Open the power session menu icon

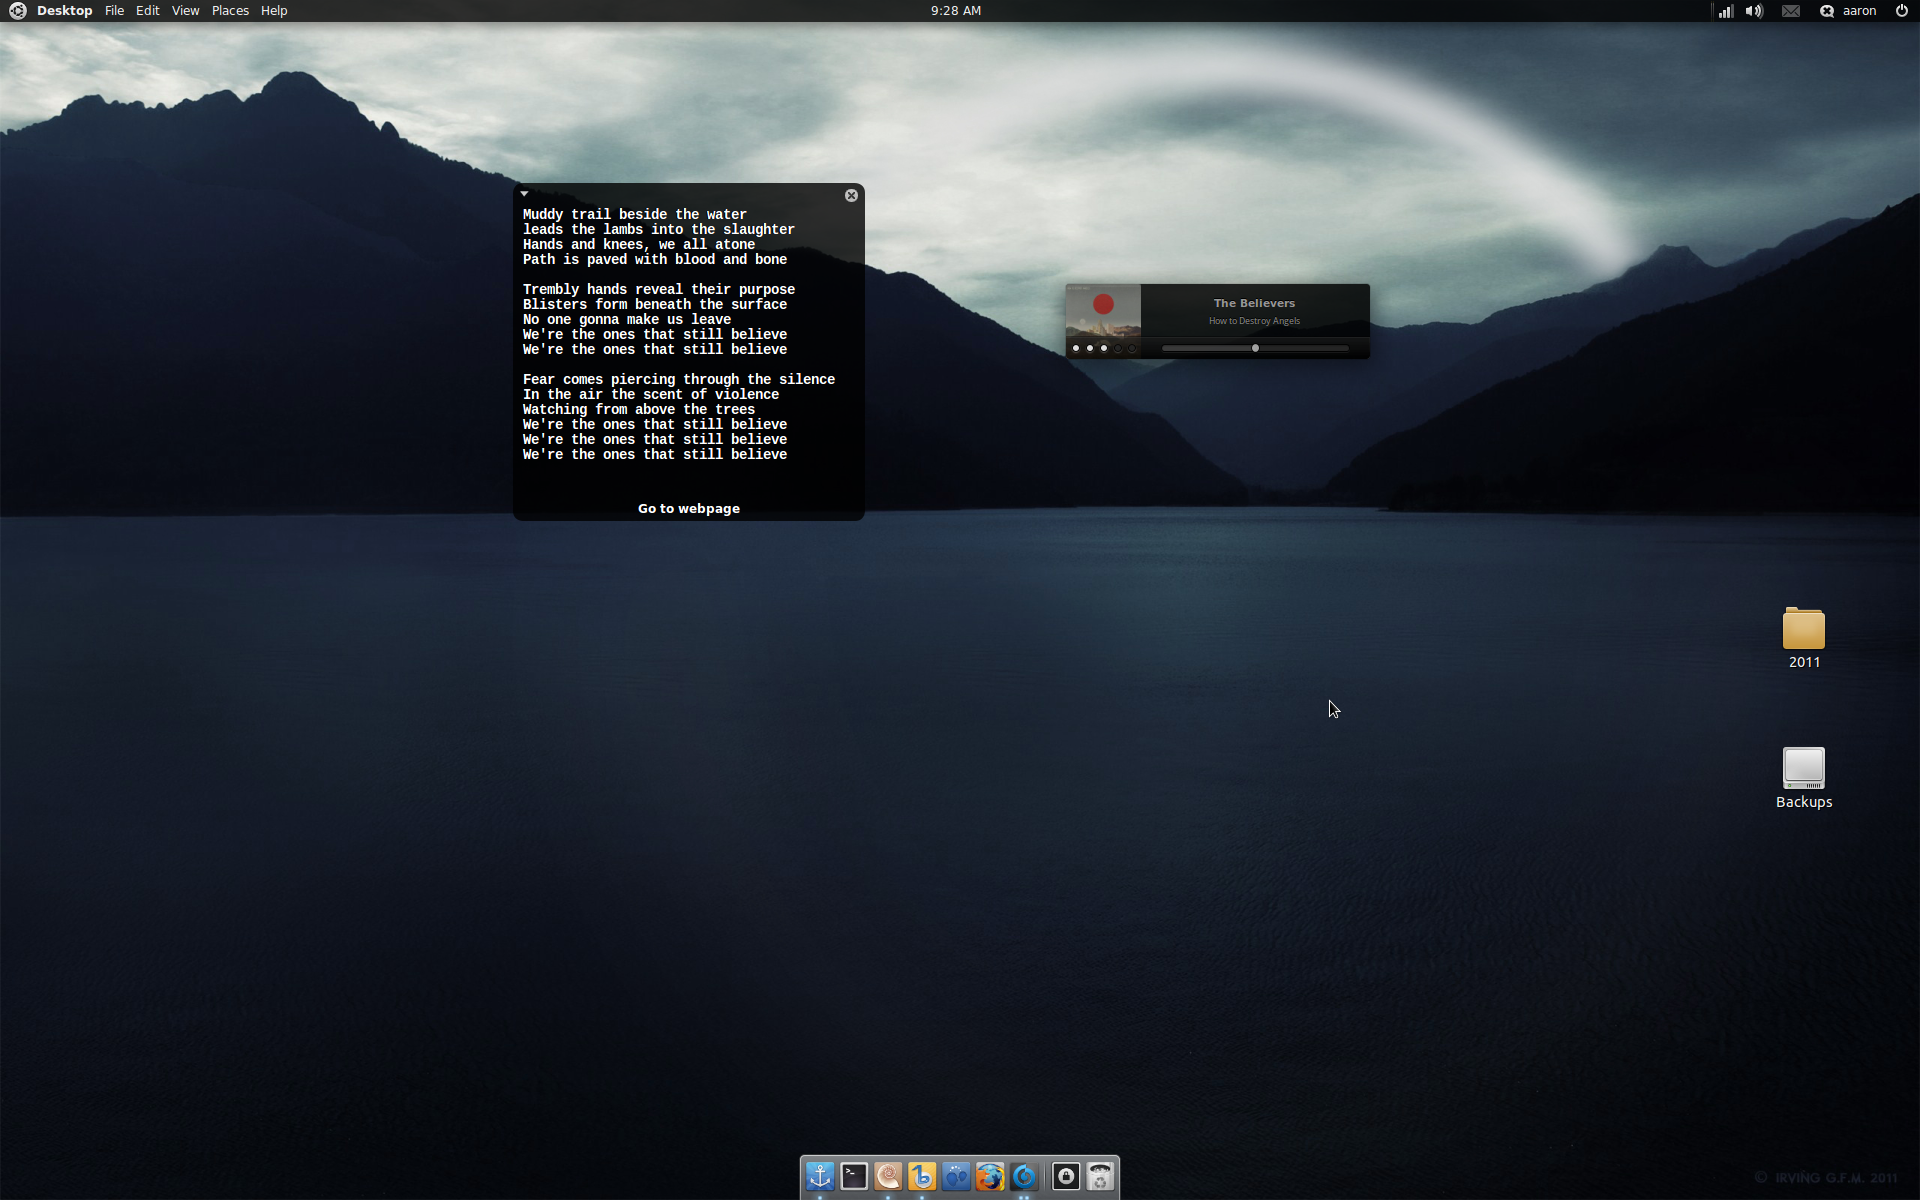coord(1901,11)
